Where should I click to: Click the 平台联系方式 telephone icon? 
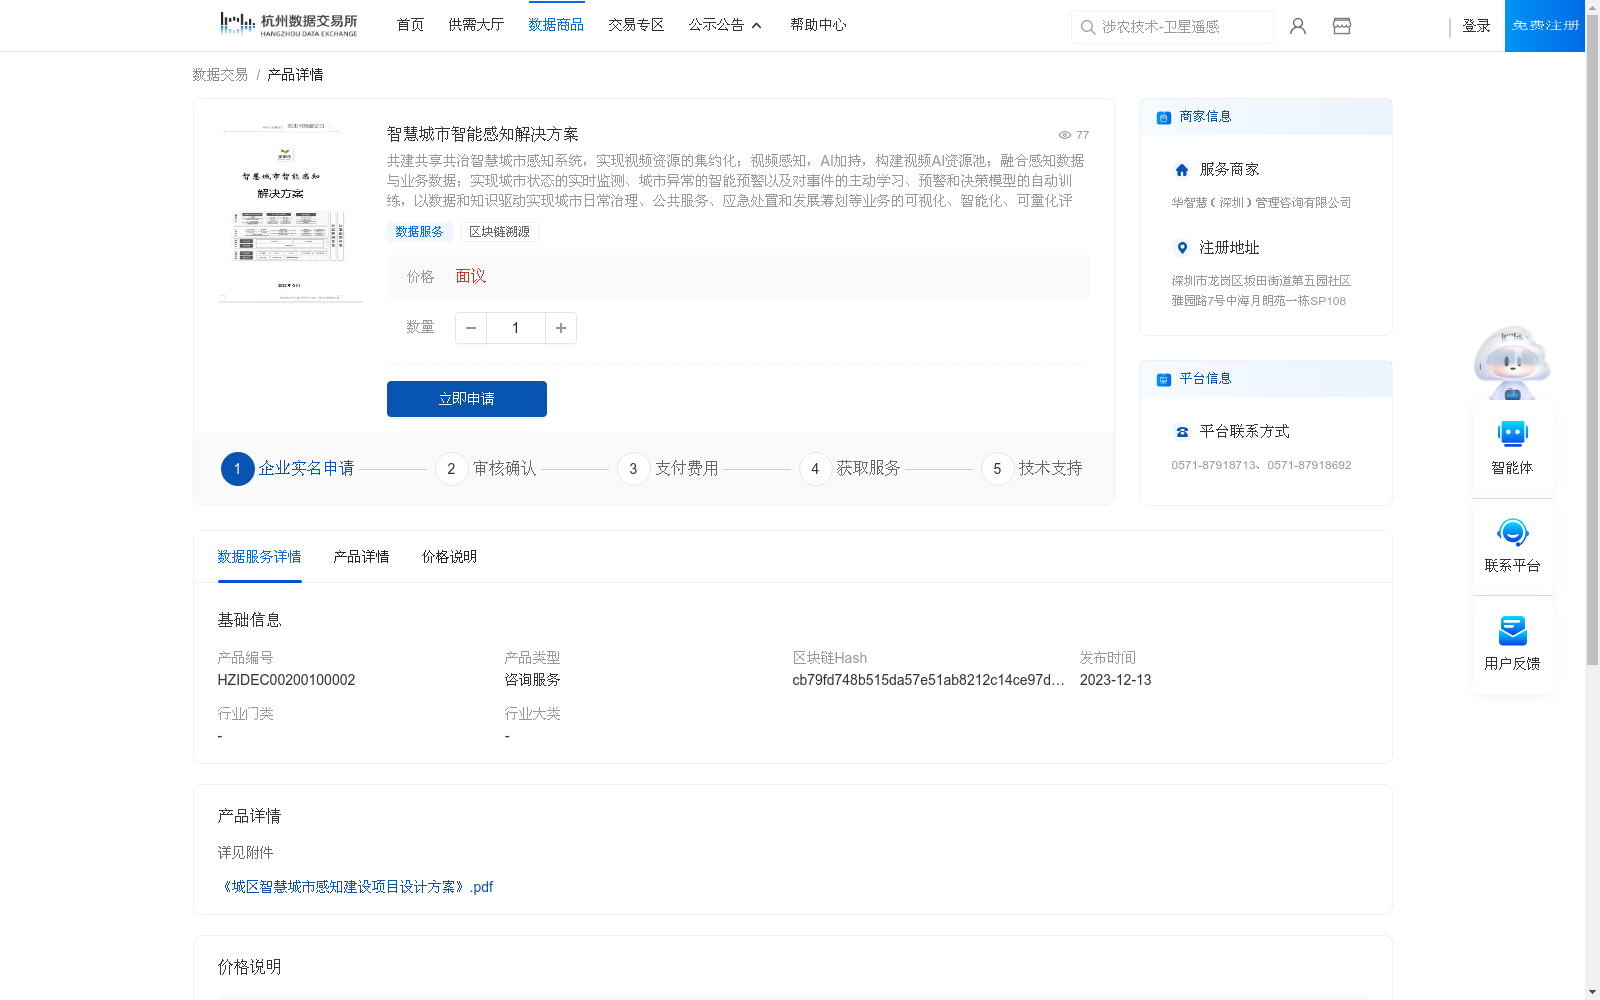(1182, 432)
